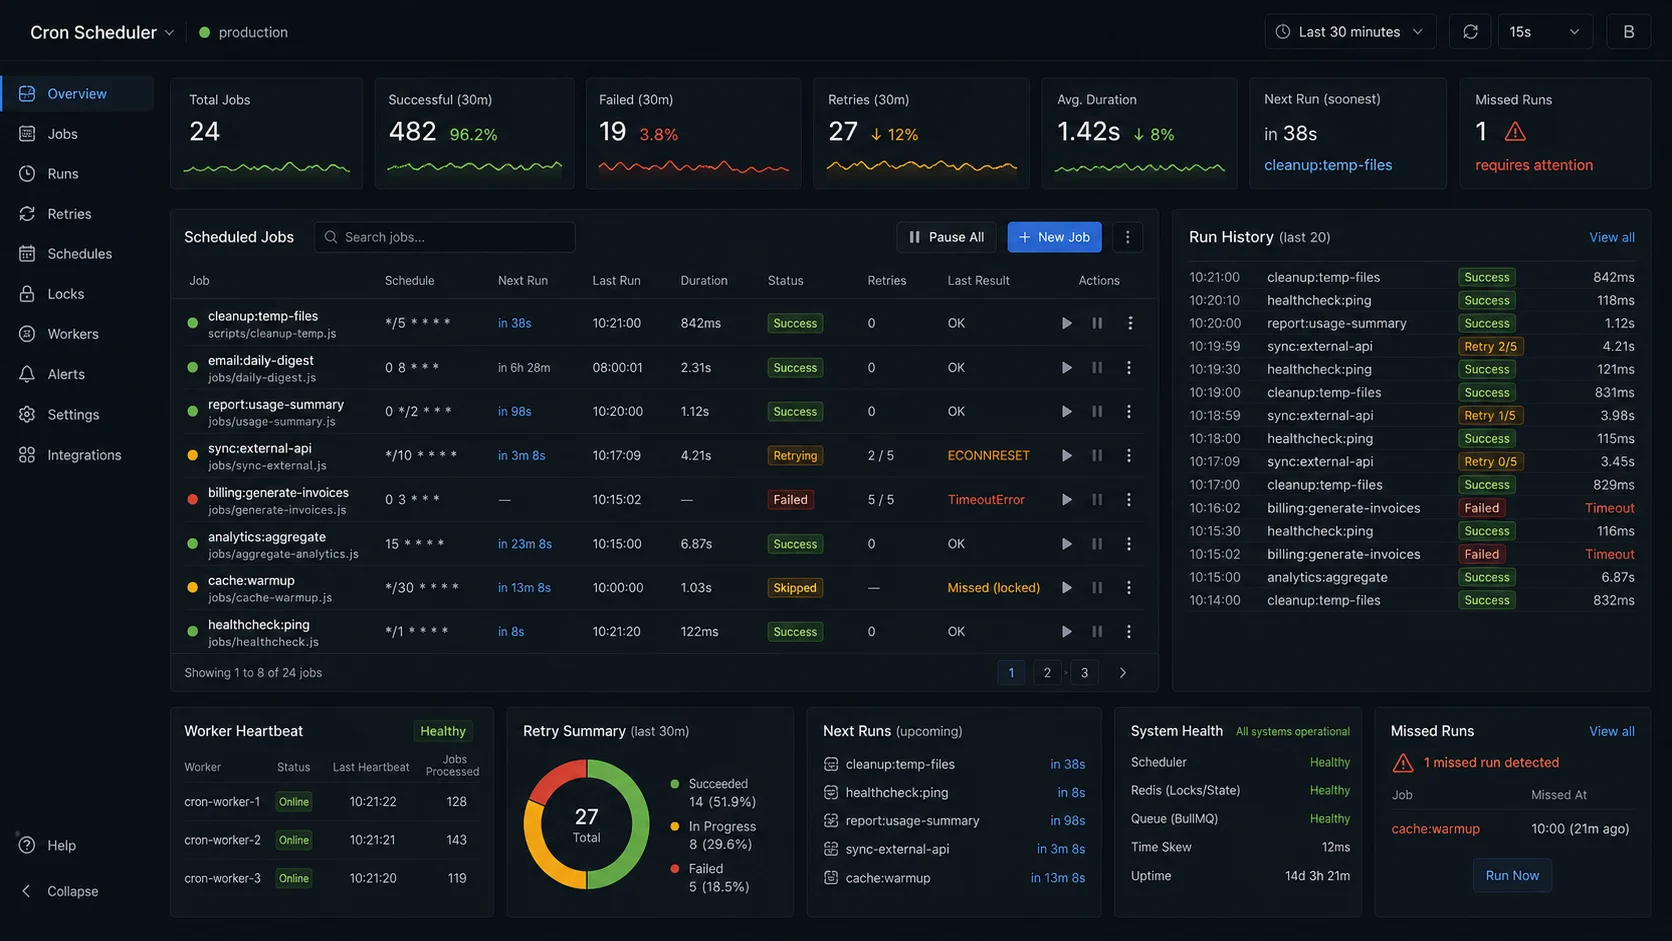1672x941 pixels.
Task: Pause the cache:warmup job
Action: click(1097, 588)
